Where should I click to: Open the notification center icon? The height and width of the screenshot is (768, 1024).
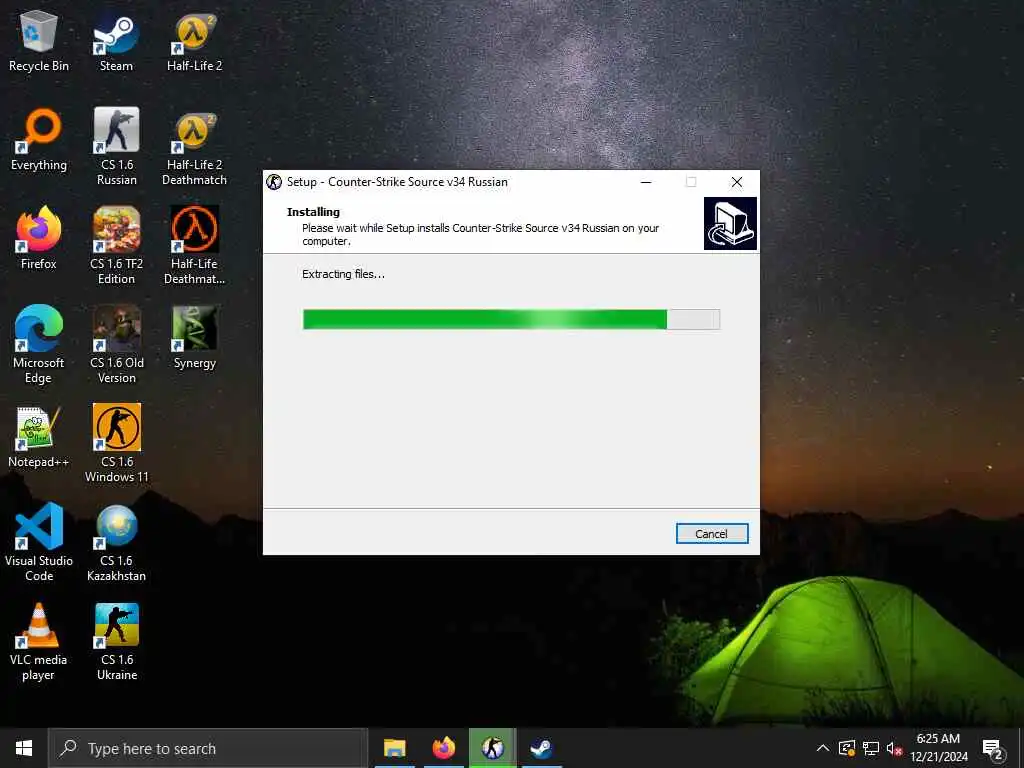click(x=993, y=749)
